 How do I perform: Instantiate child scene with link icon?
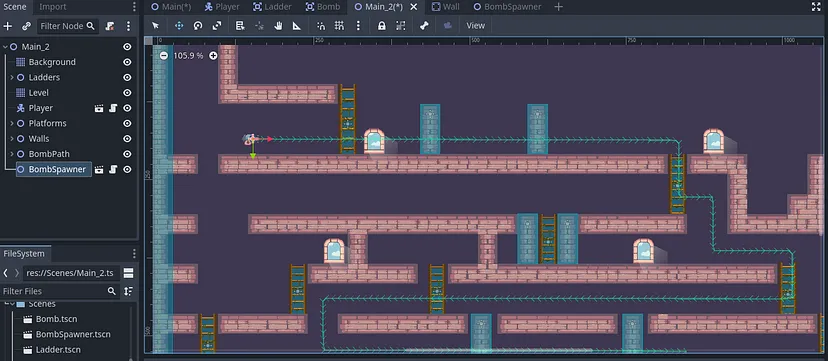pyautogui.click(x=26, y=26)
